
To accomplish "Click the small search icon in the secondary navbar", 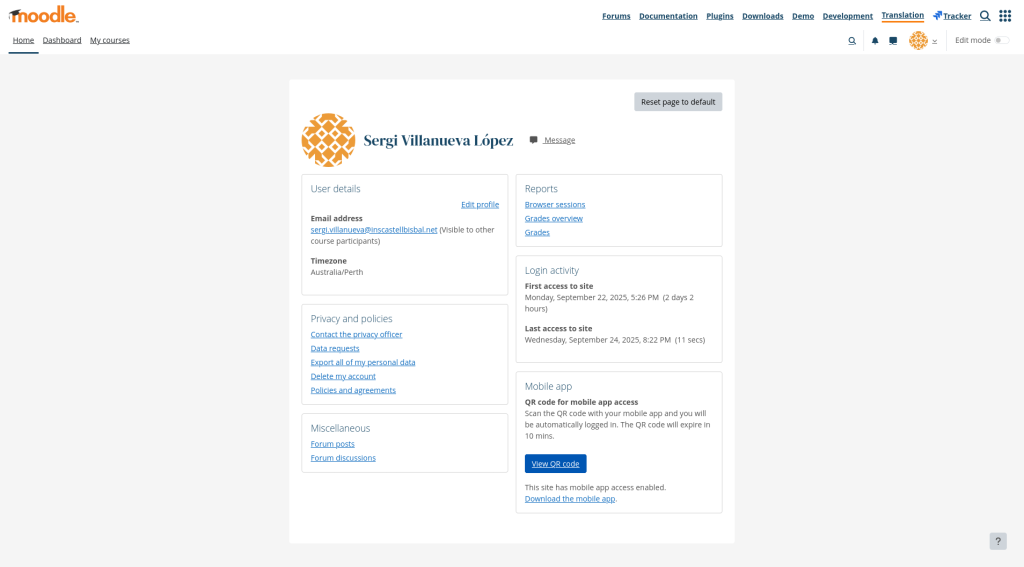I will [852, 41].
